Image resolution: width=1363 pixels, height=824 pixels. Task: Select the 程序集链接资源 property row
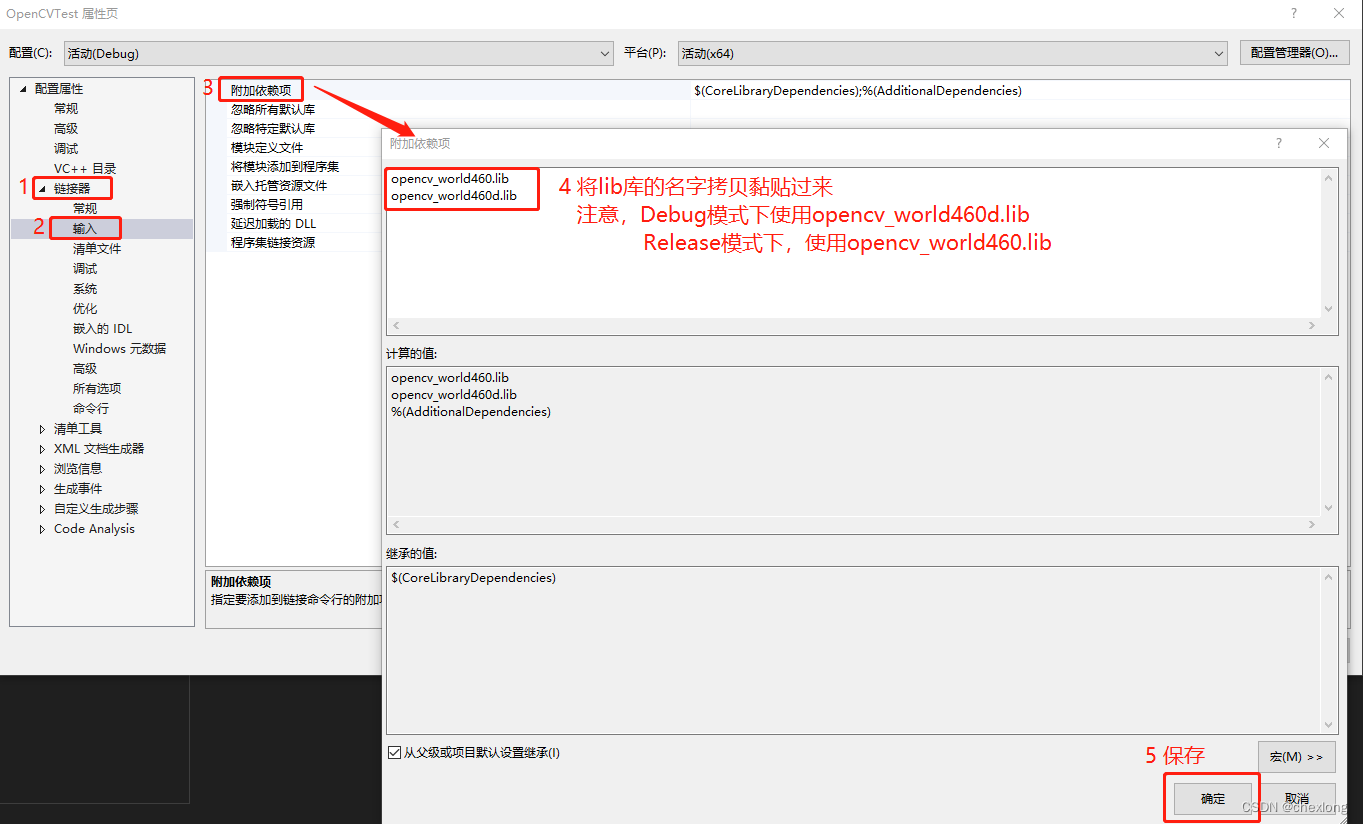pos(273,242)
